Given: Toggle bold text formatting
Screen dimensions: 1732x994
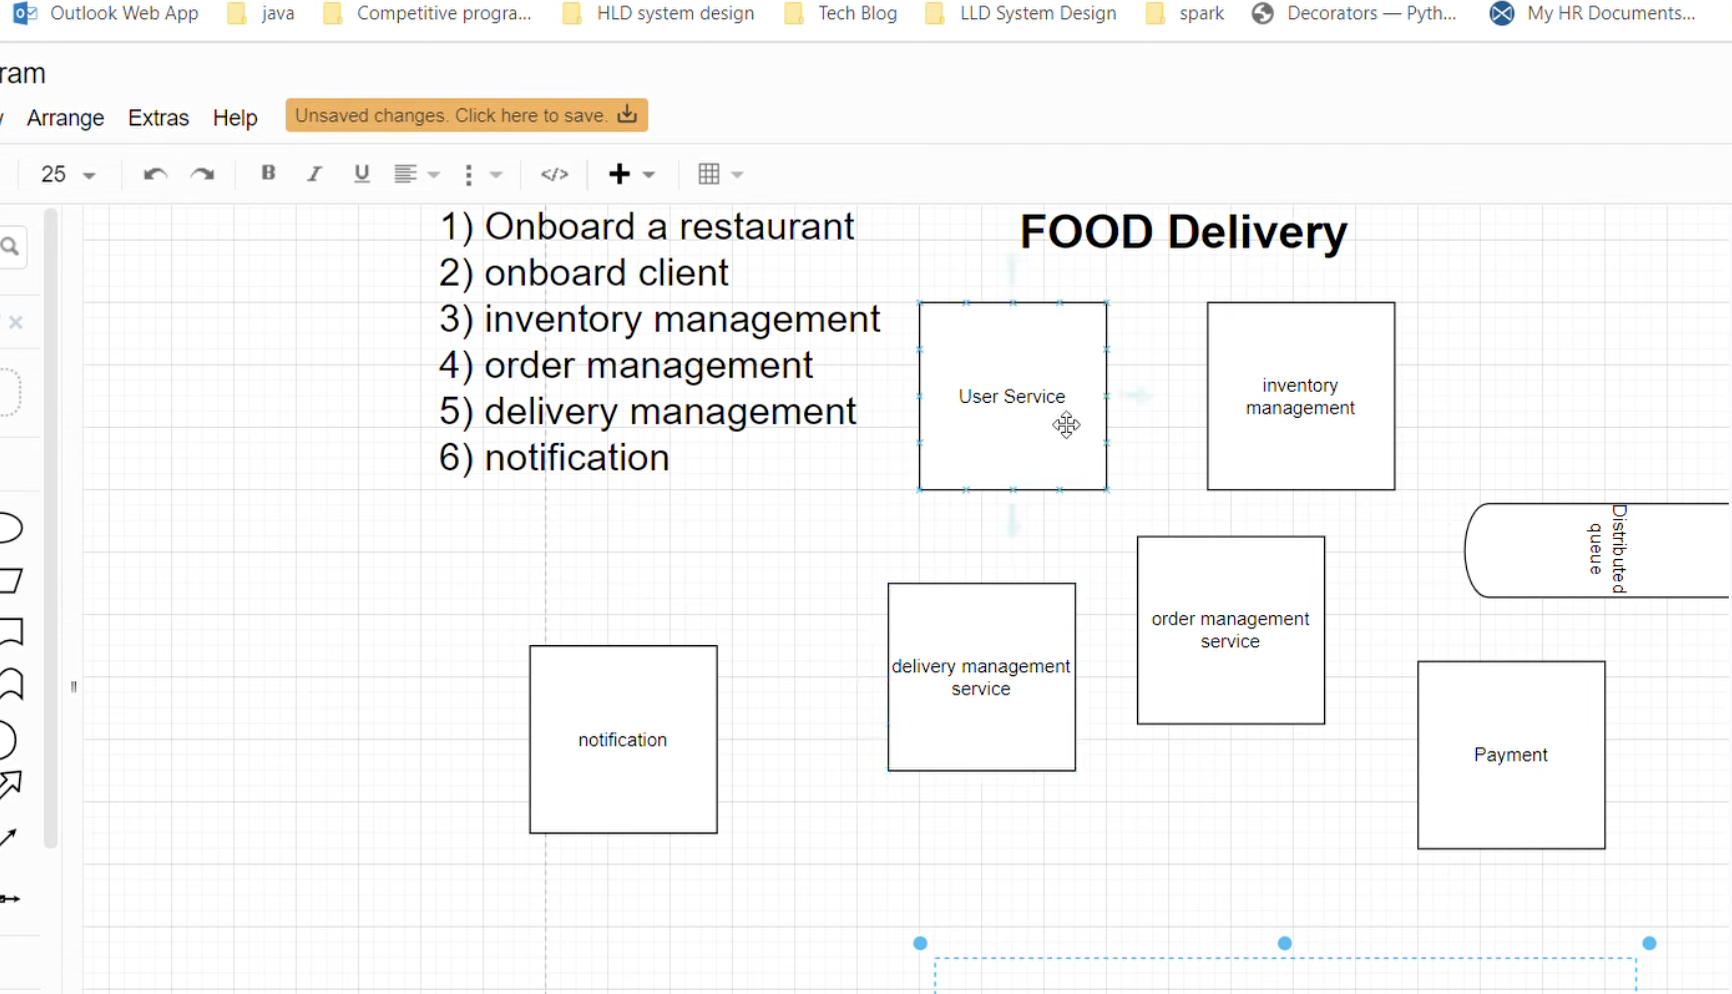Looking at the screenshot, I should (268, 173).
